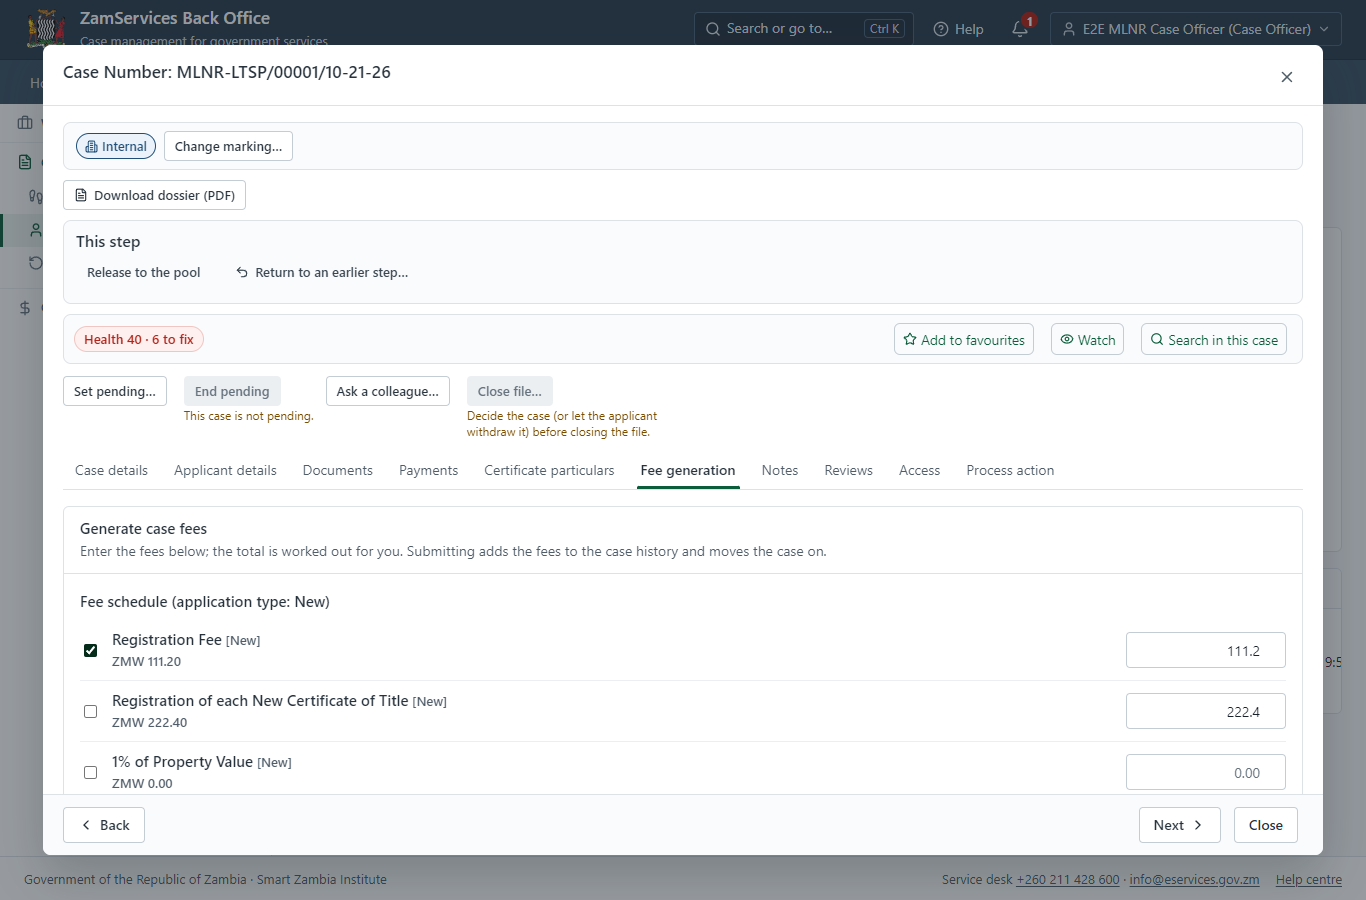Click the Ask a colleague button

coord(388,391)
